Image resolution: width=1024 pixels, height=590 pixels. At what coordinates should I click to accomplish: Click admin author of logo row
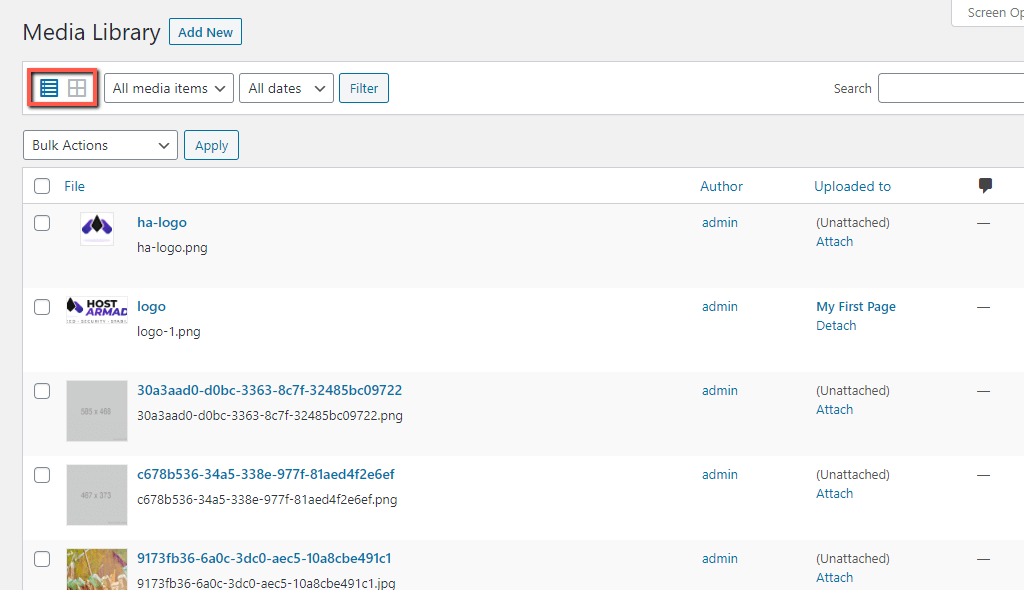(x=720, y=306)
